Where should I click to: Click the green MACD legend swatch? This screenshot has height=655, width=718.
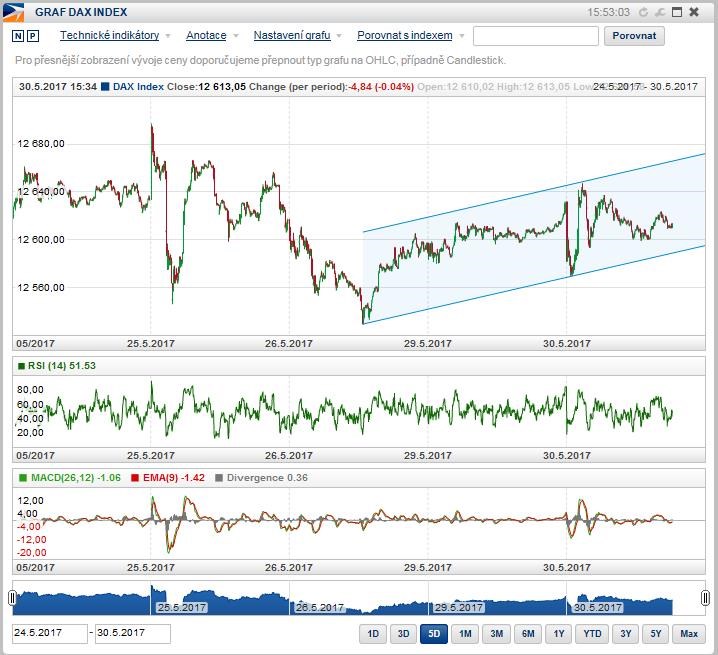23,478
